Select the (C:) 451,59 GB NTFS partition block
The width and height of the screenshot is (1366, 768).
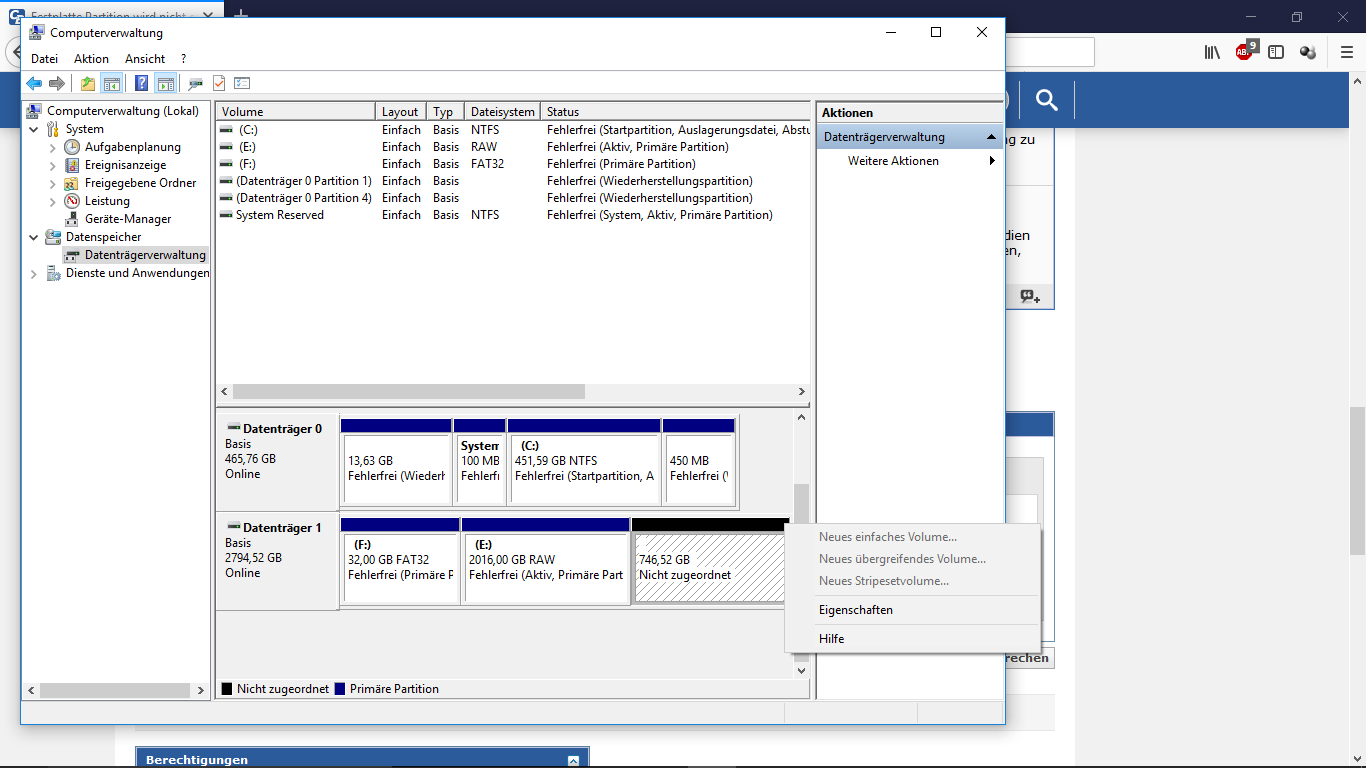[x=584, y=462]
